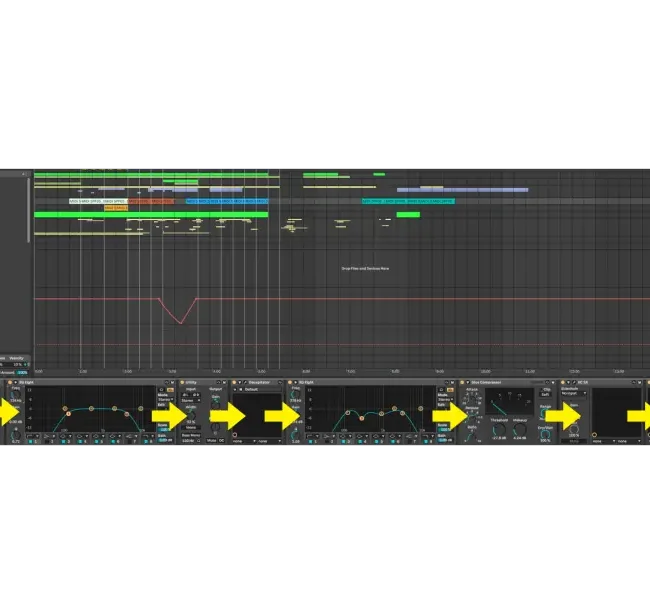Viewport: 650px width, 614px height.
Task: Click the dip in the red automation line
Action: click(180, 322)
